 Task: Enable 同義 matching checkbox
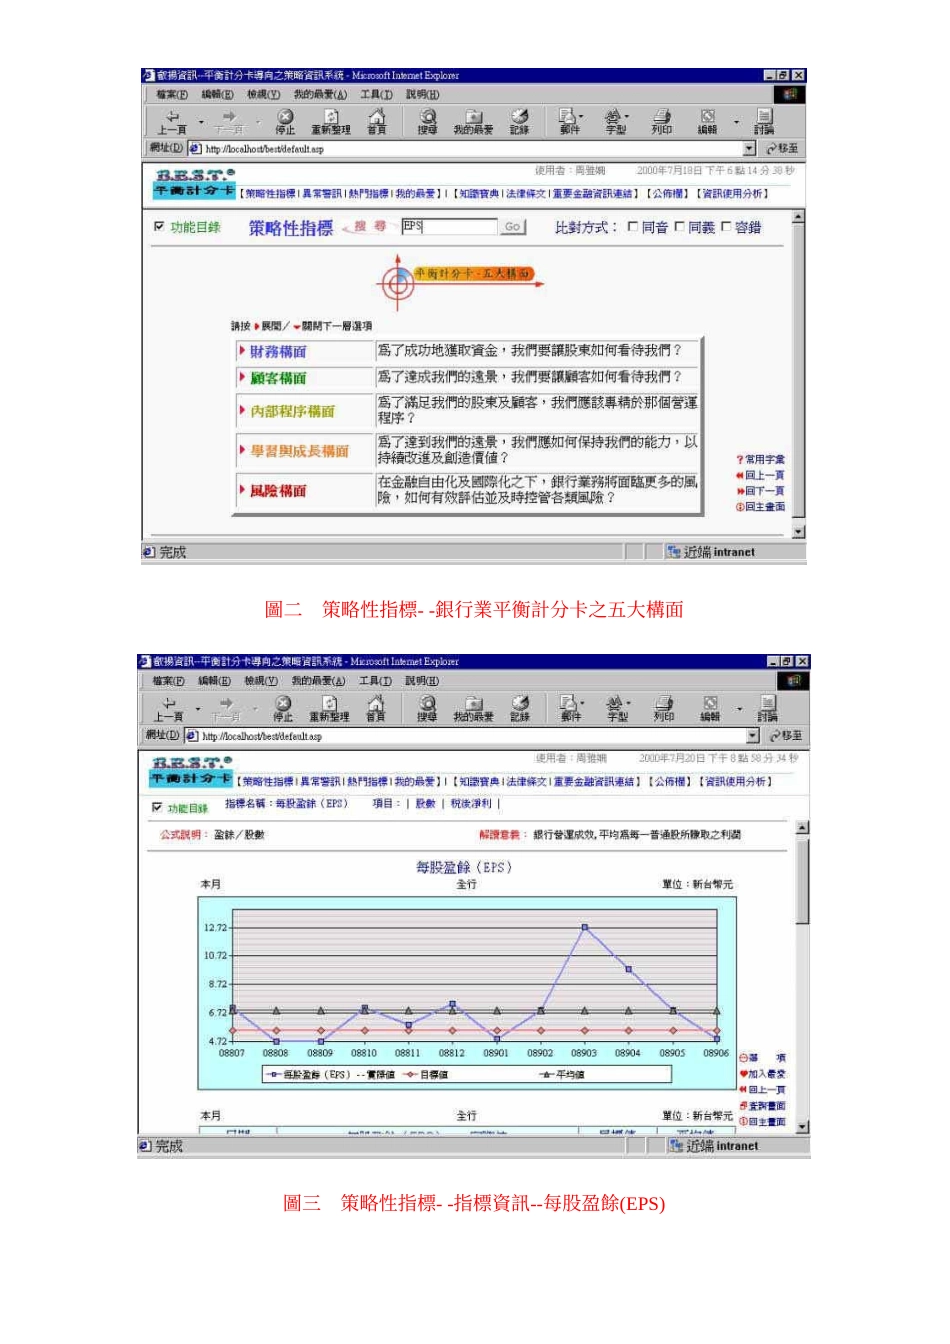tap(680, 227)
